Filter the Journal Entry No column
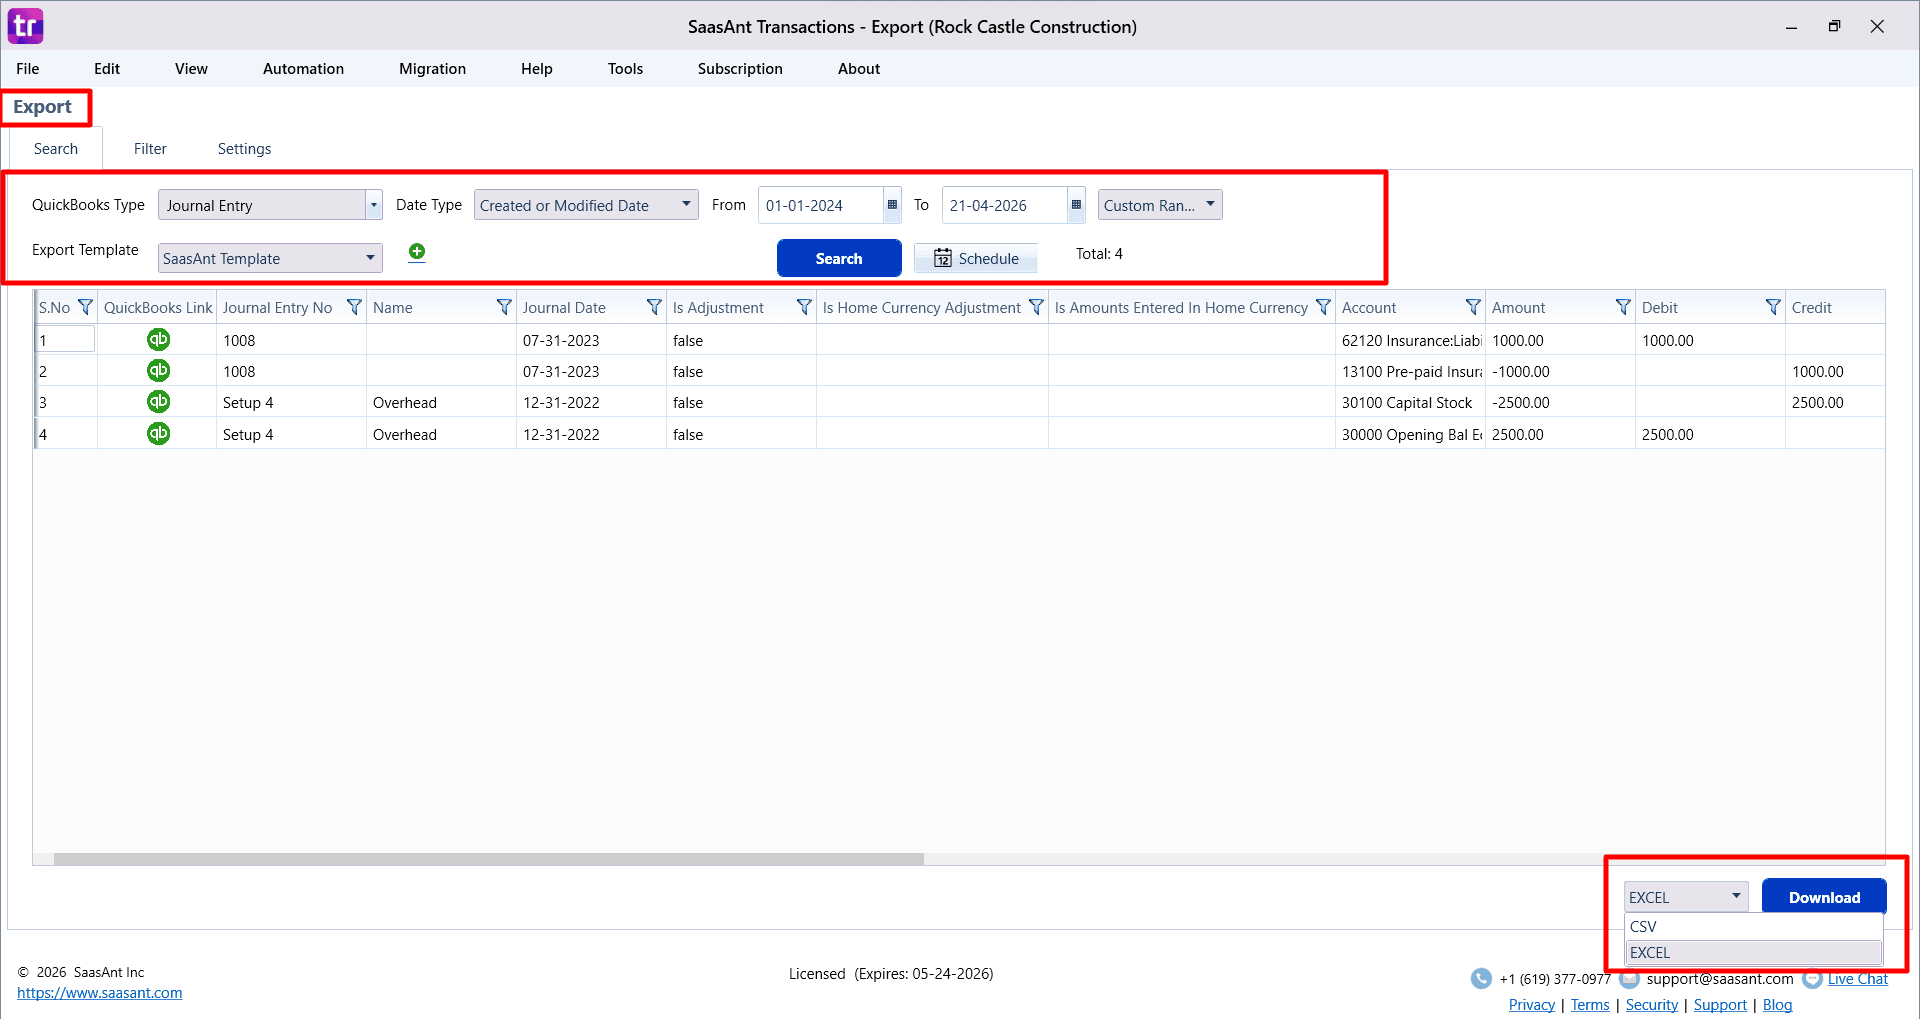The width and height of the screenshot is (1920, 1019). (x=354, y=307)
